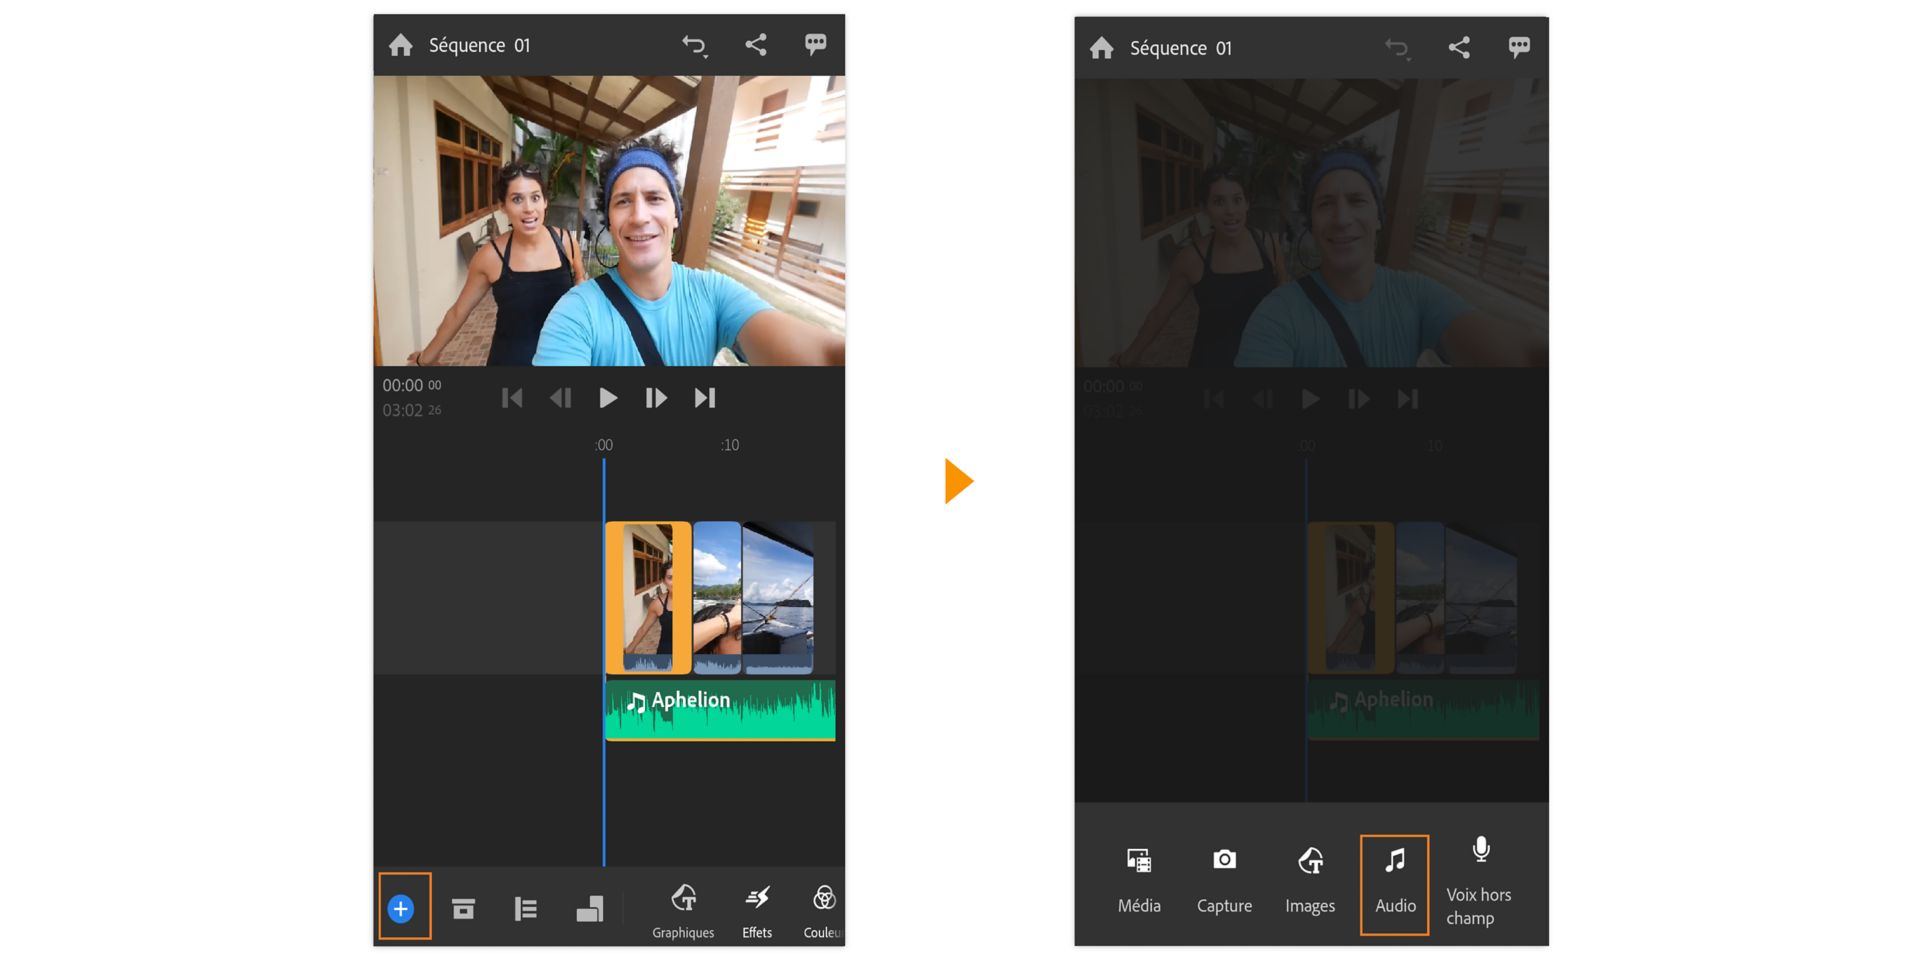This screenshot has height=963, width=1920.
Task: Tap the undo arrow in left phone screen
Action: tap(695, 45)
